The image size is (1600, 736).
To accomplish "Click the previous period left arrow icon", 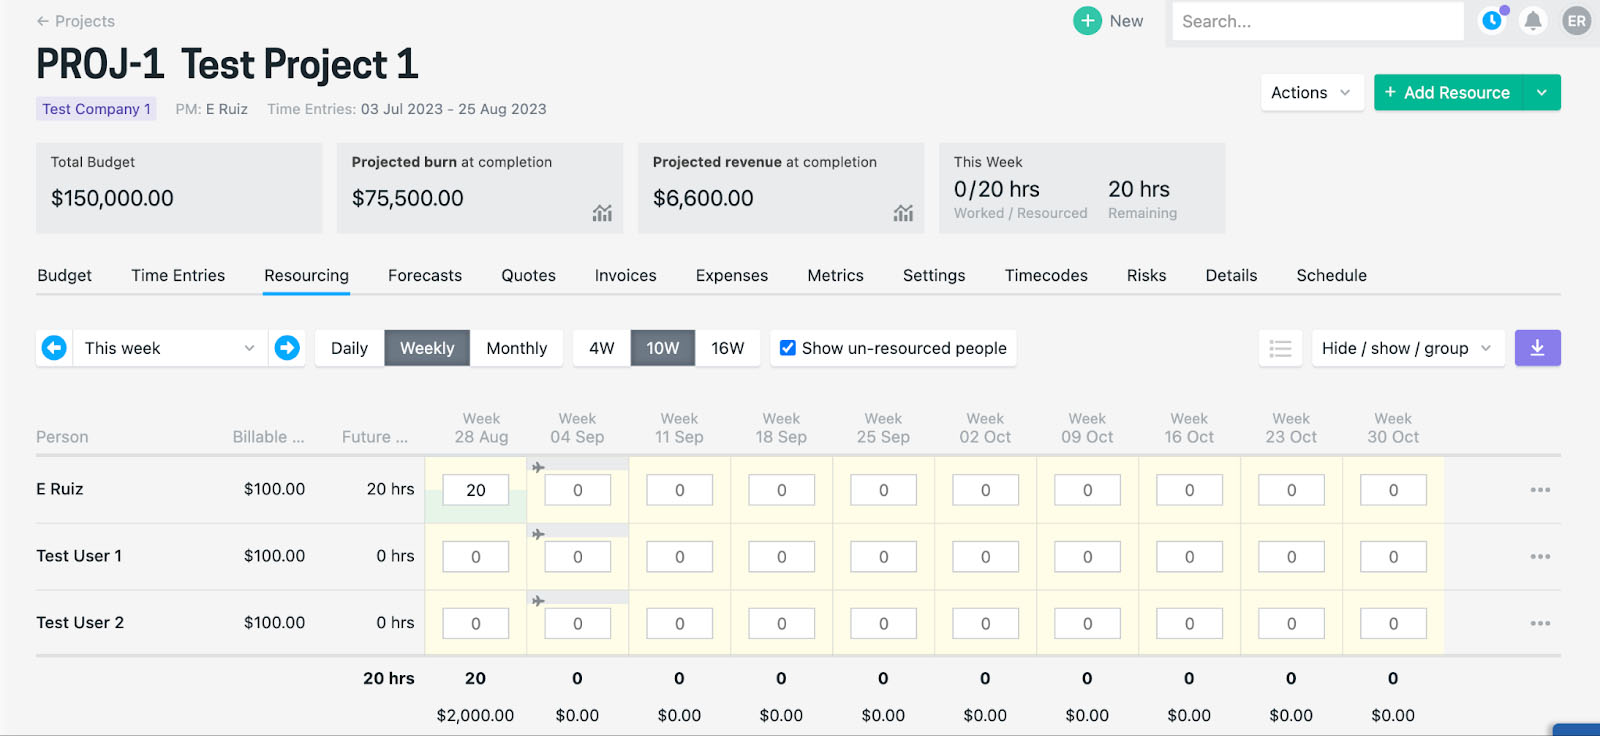I will [54, 348].
